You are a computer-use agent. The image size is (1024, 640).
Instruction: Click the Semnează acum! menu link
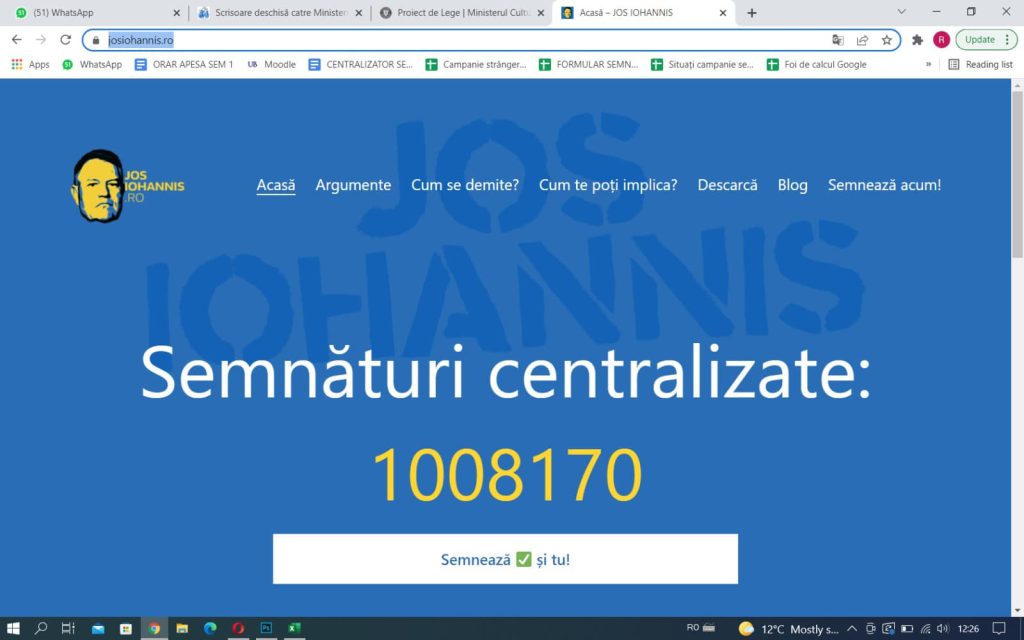(x=885, y=185)
